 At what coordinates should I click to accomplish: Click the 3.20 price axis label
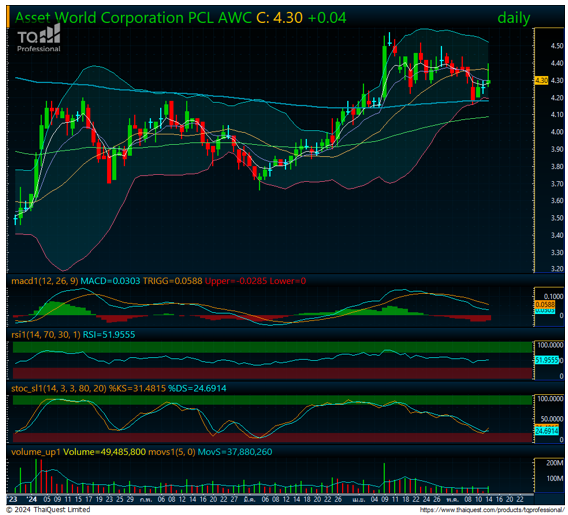click(557, 268)
